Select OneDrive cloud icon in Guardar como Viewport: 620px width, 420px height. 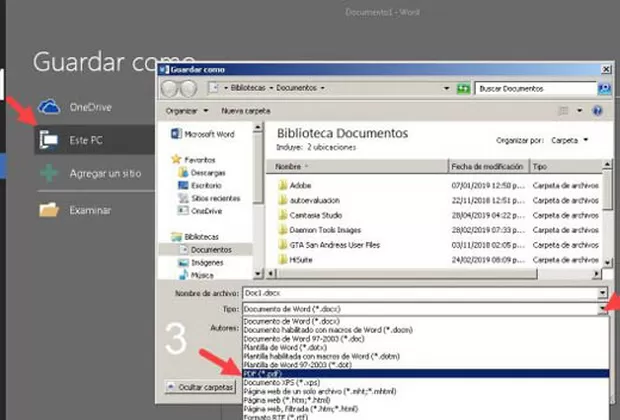49,107
